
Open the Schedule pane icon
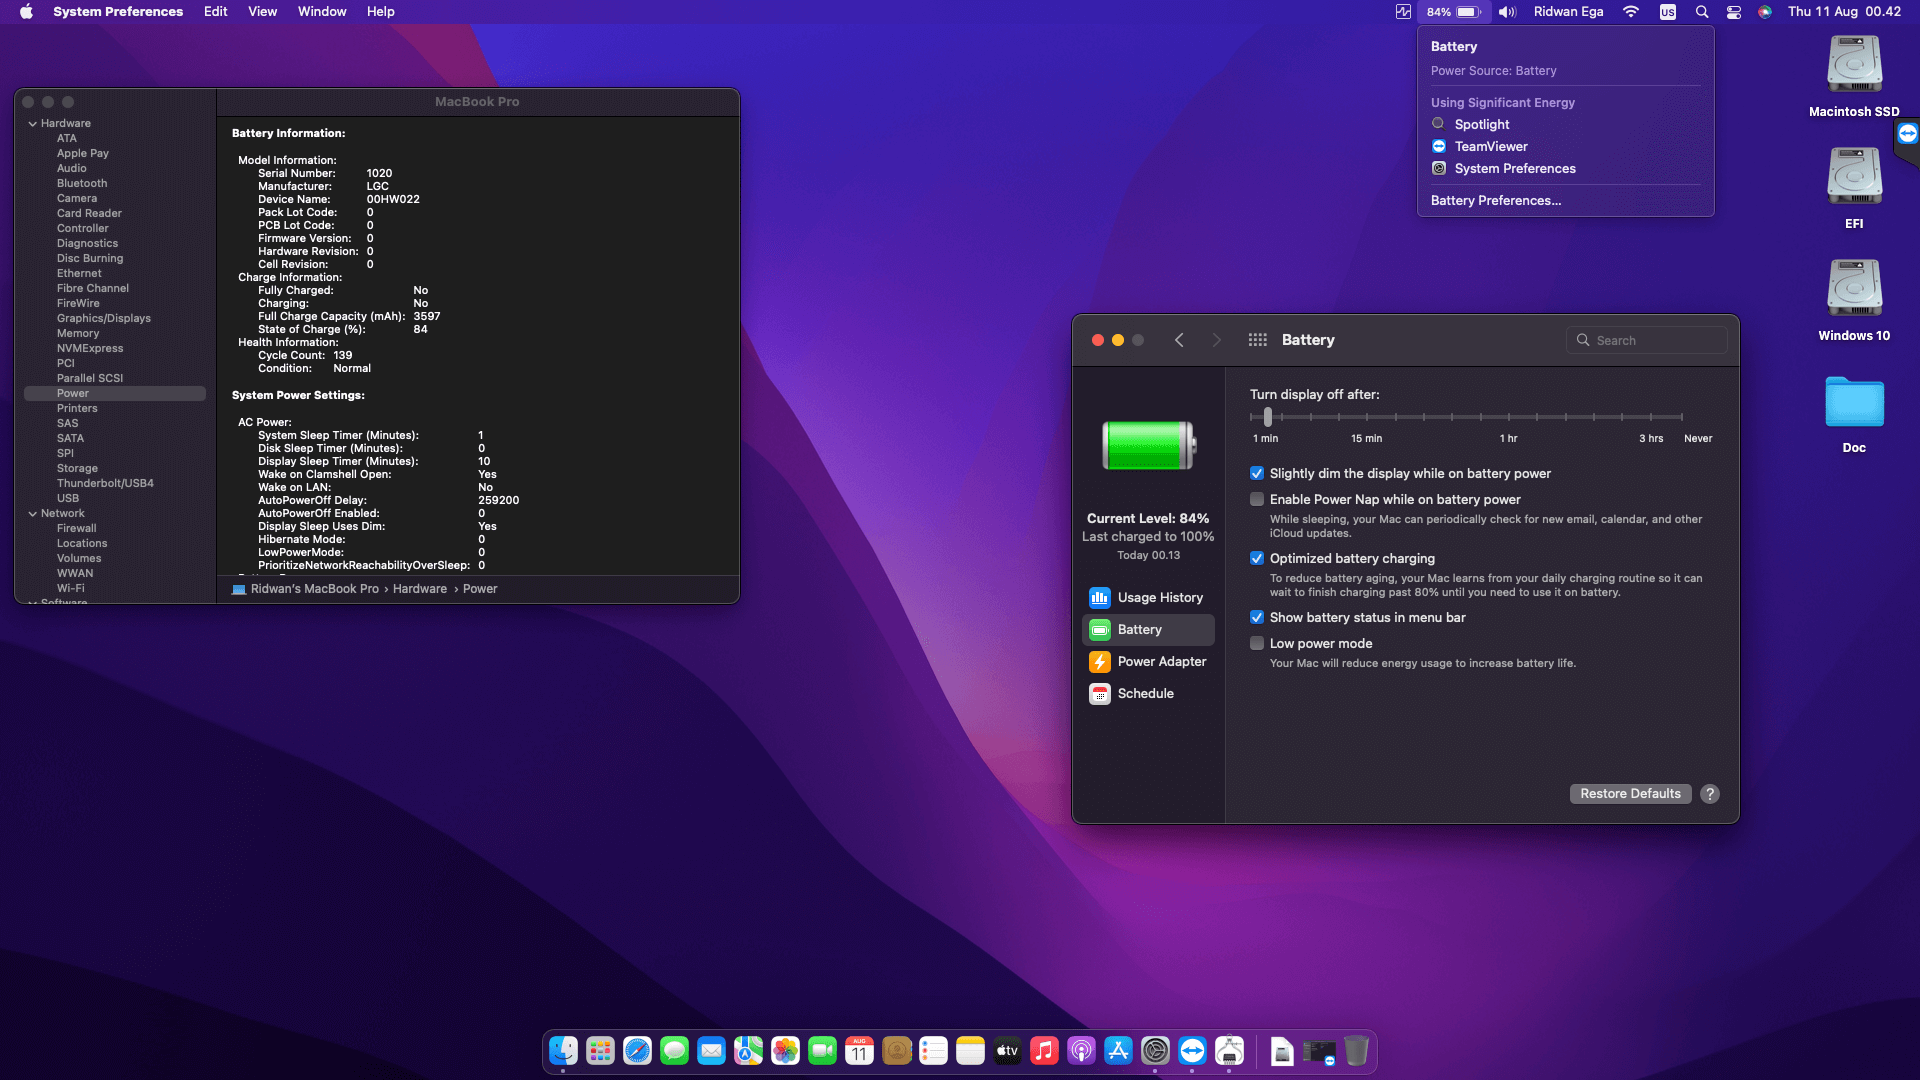(1100, 694)
